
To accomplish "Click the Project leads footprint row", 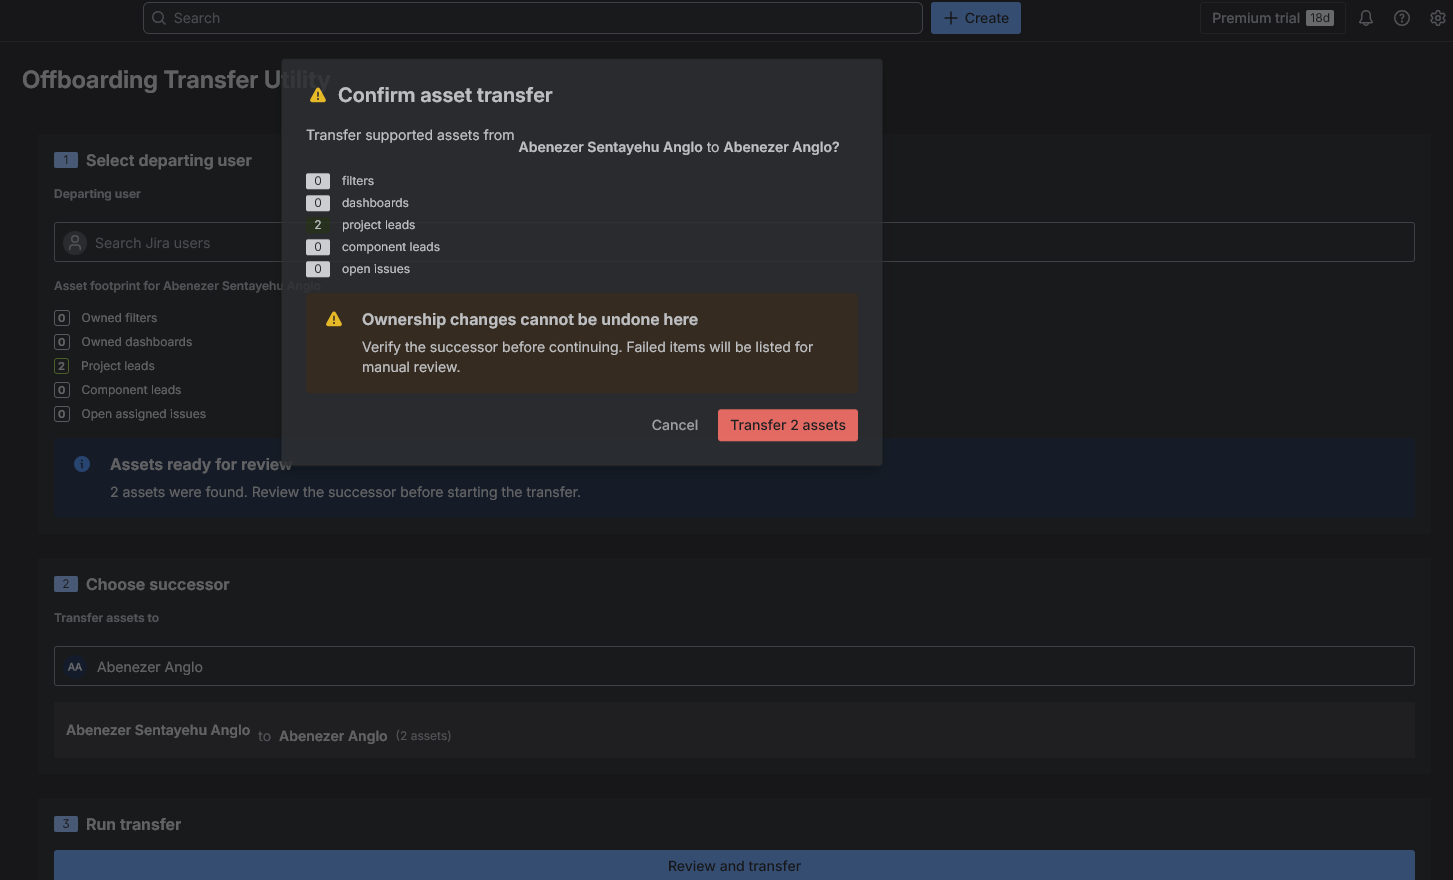I will 105,366.
